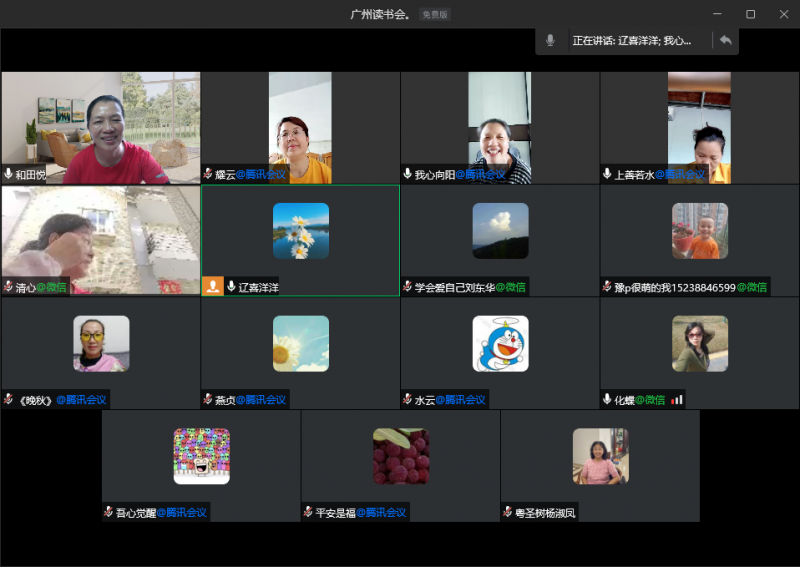Viewport: 800px width, 567px height.
Task: Click the network signal icon beside 化蝶
Action: [677, 400]
